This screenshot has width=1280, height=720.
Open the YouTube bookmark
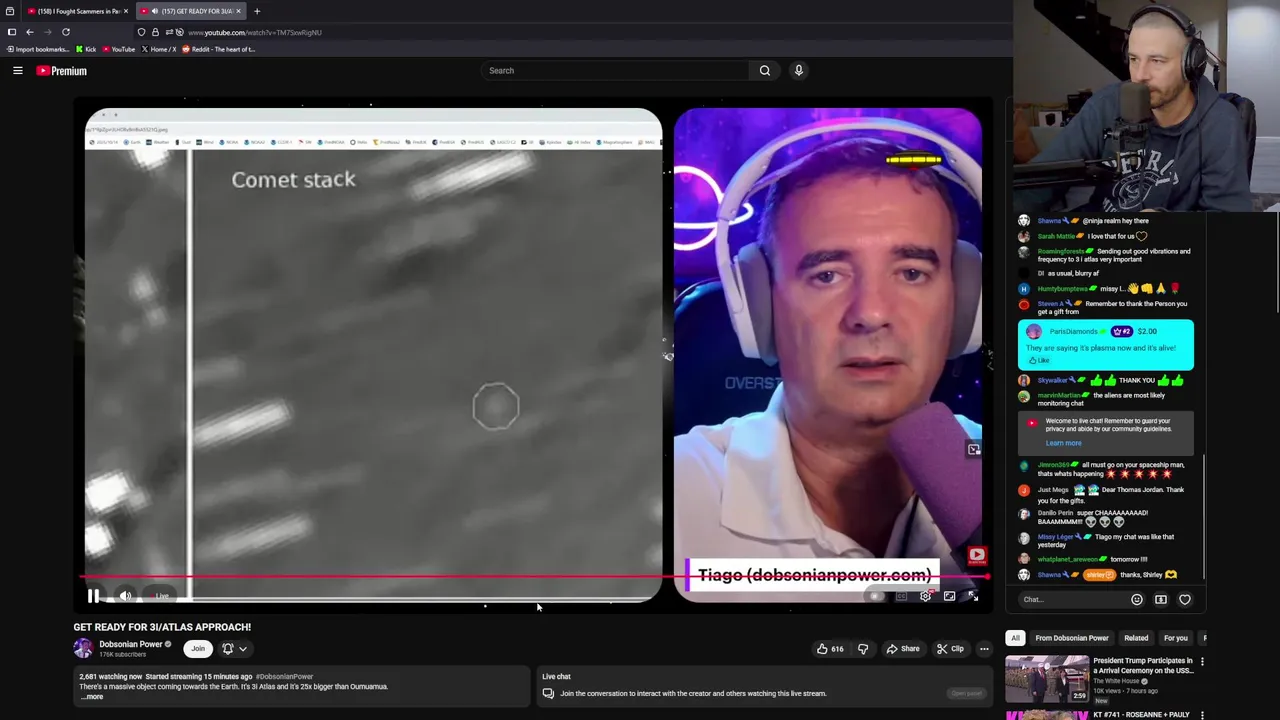(119, 49)
